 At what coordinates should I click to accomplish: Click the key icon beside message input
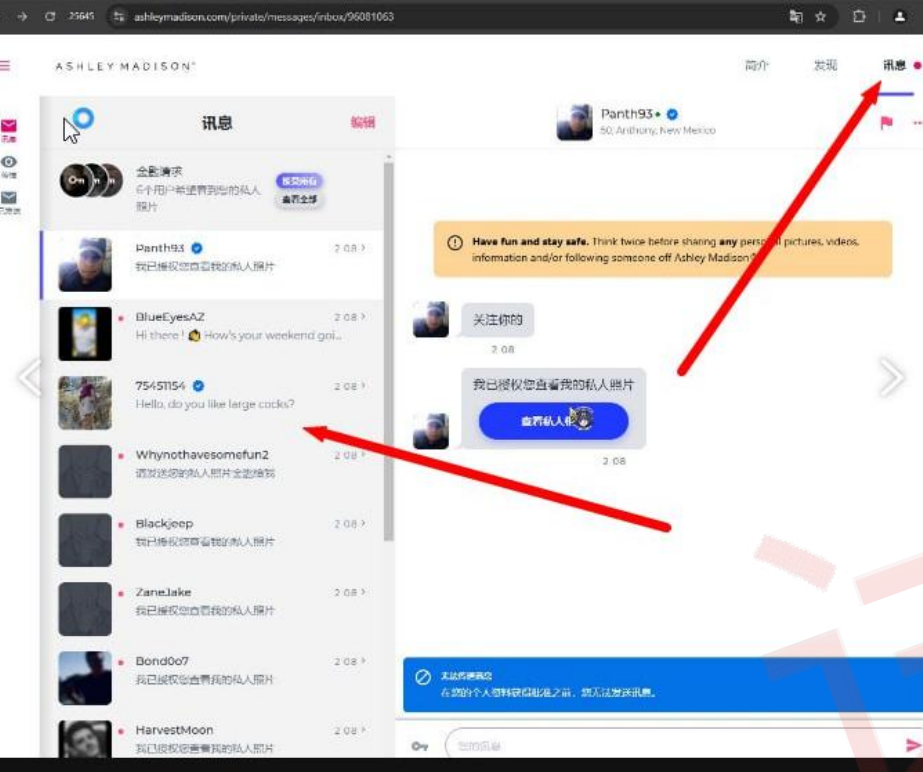tap(420, 746)
